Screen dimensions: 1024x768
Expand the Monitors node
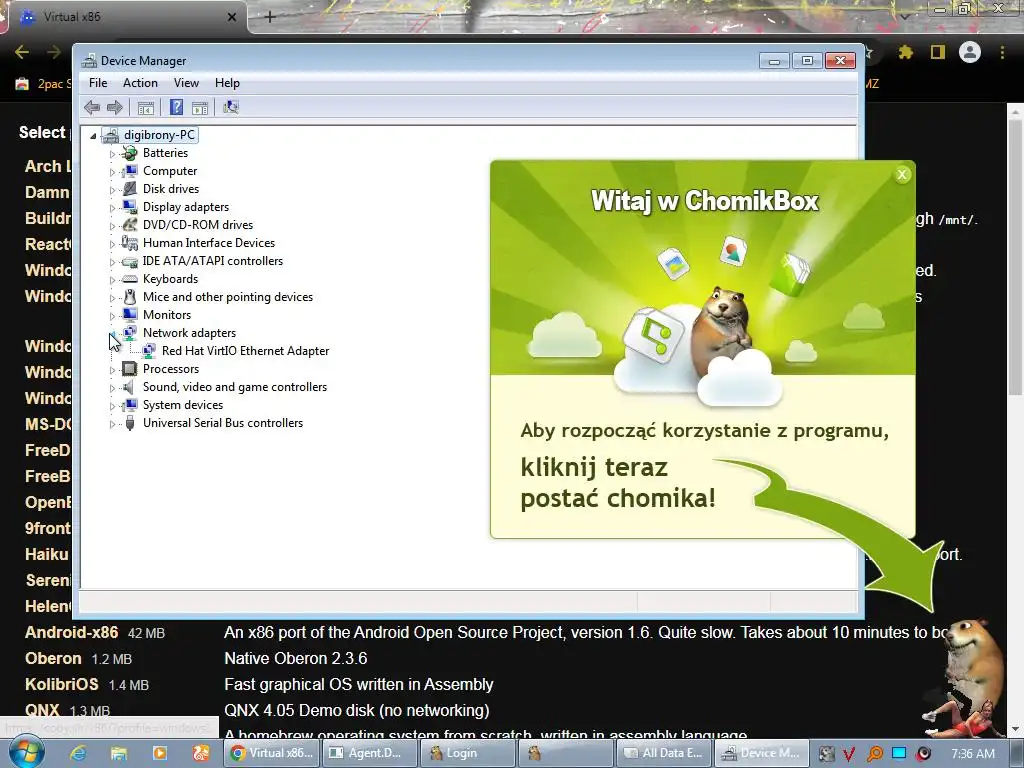(112, 316)
